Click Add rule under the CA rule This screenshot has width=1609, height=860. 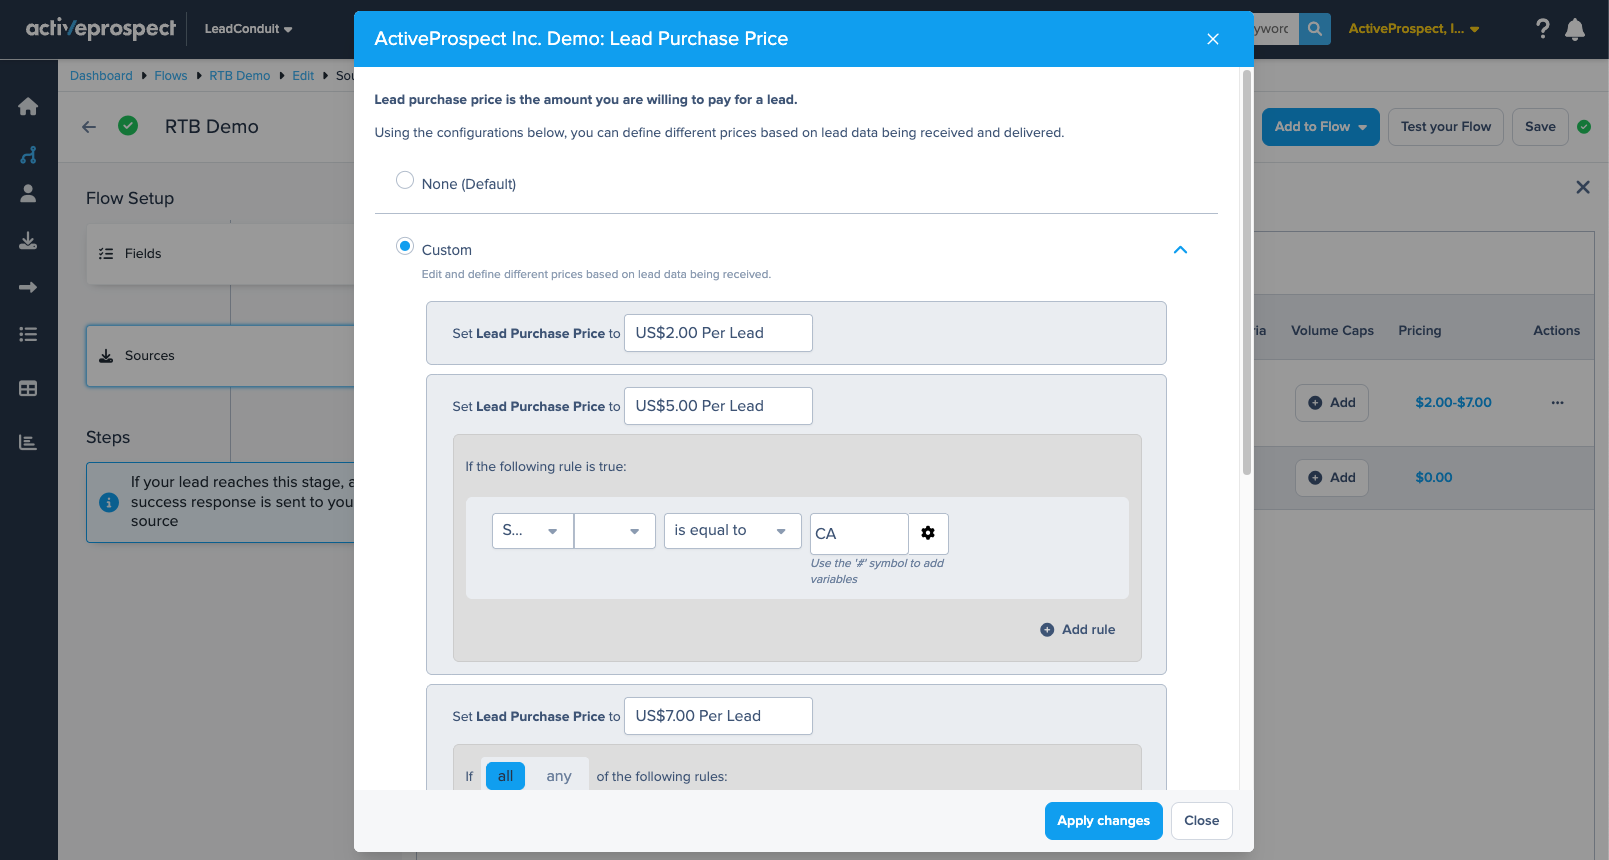pos(1077,630)
